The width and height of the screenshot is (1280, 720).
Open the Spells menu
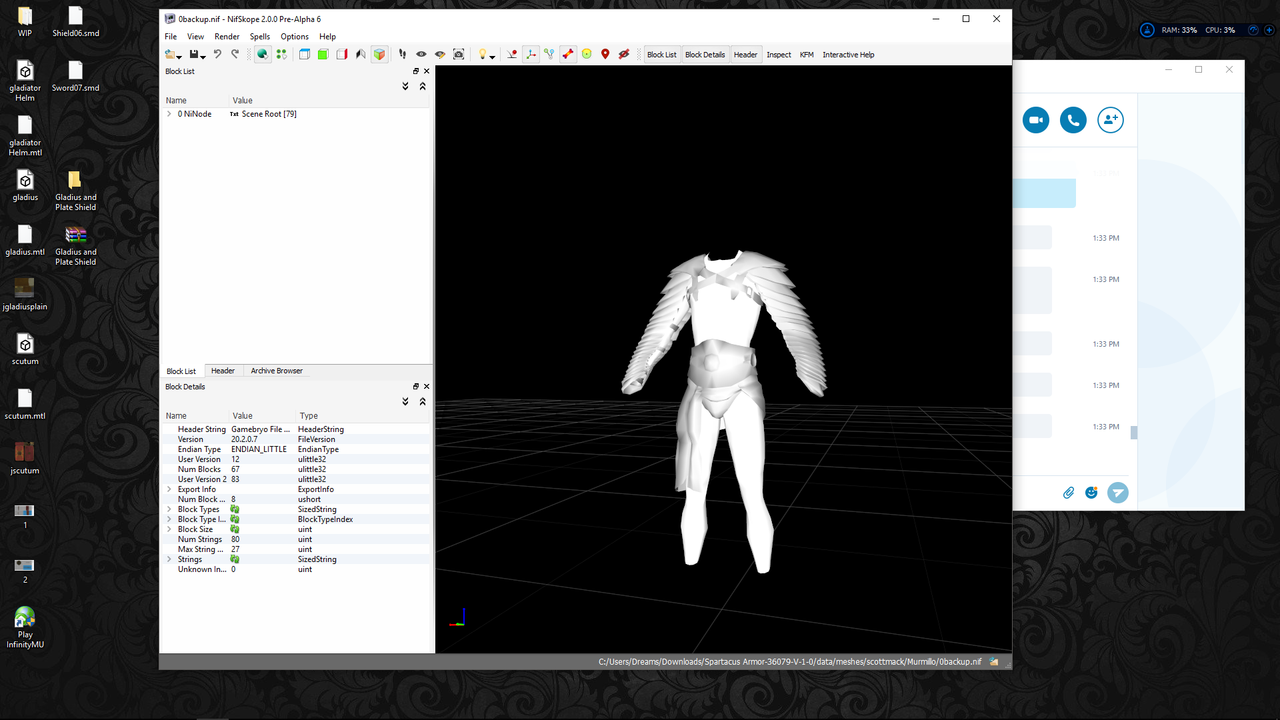click(x=260, y=36)
